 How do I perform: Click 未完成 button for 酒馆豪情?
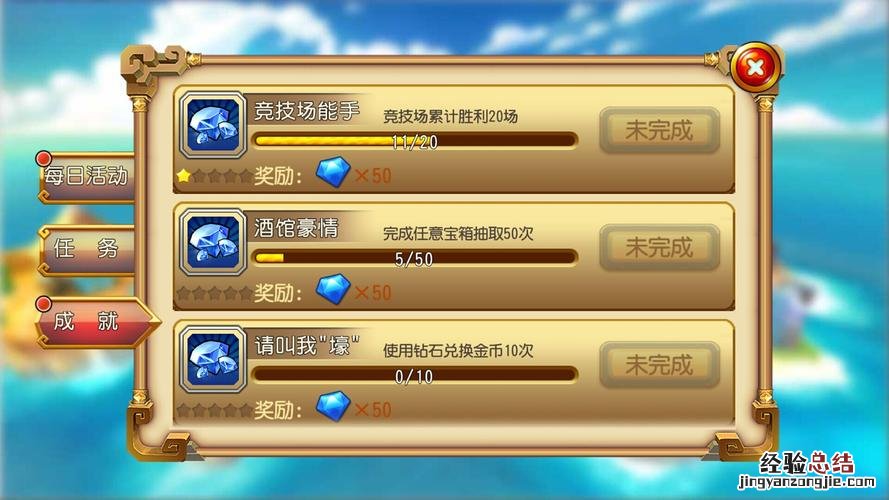point(659,248)
